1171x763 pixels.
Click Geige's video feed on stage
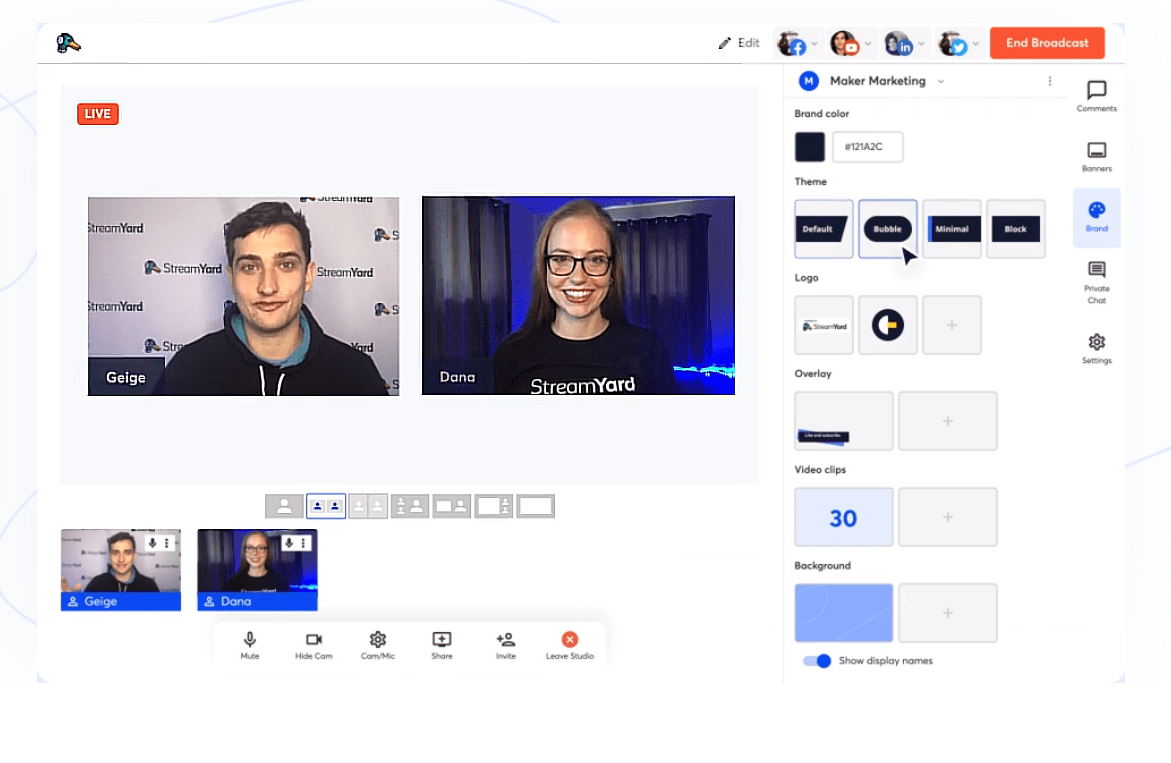(243, 296)
